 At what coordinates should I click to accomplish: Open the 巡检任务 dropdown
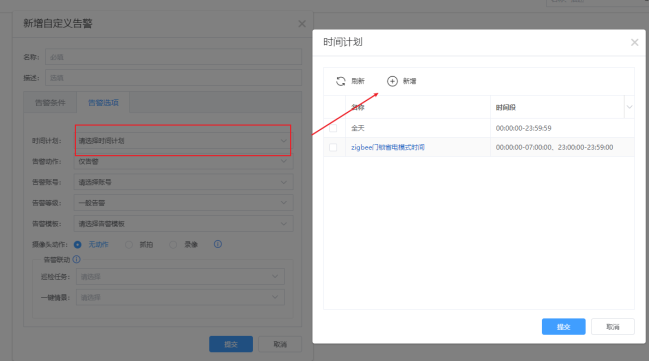180,277
